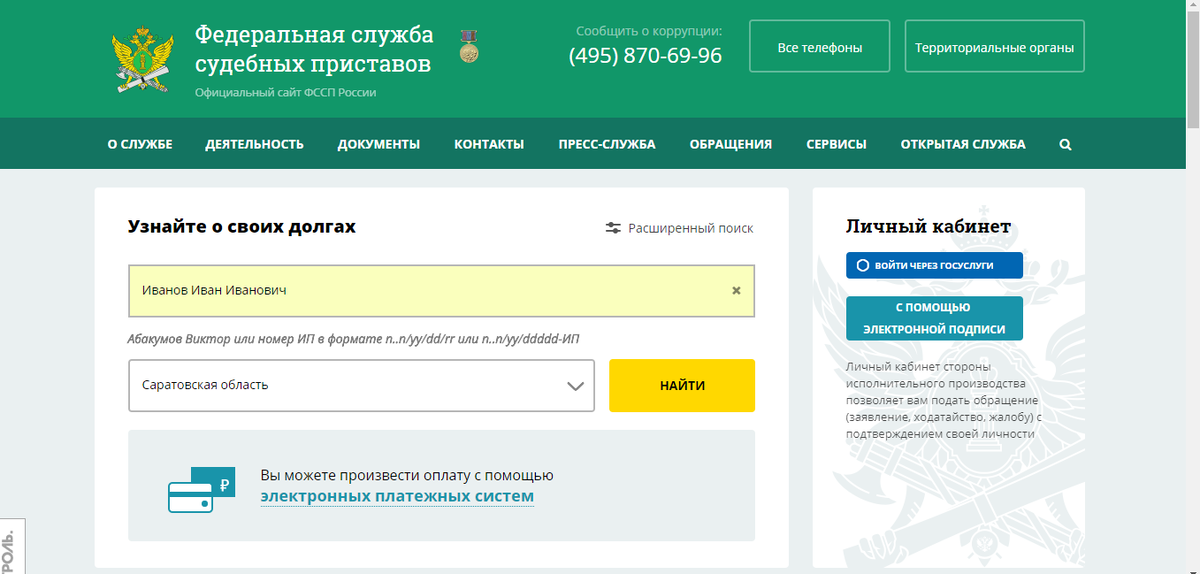This screenshot has height=574, width=1200.
Task: Click the Территориальные органы button
Action: pyautogui.click(x=994, y=47)
